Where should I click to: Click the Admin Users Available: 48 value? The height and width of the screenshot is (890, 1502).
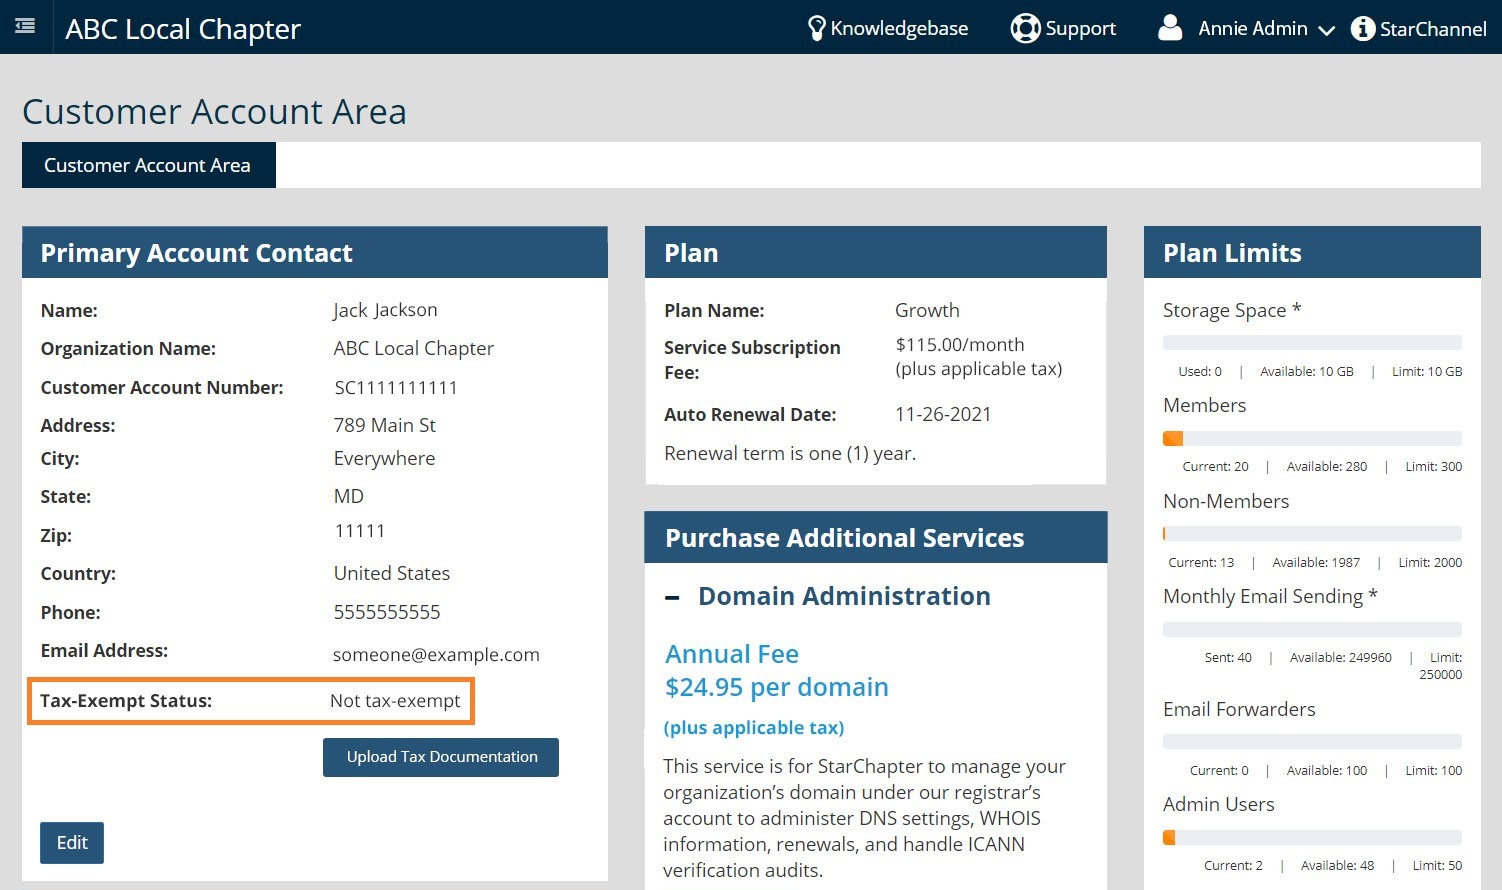click(1337, 866)
